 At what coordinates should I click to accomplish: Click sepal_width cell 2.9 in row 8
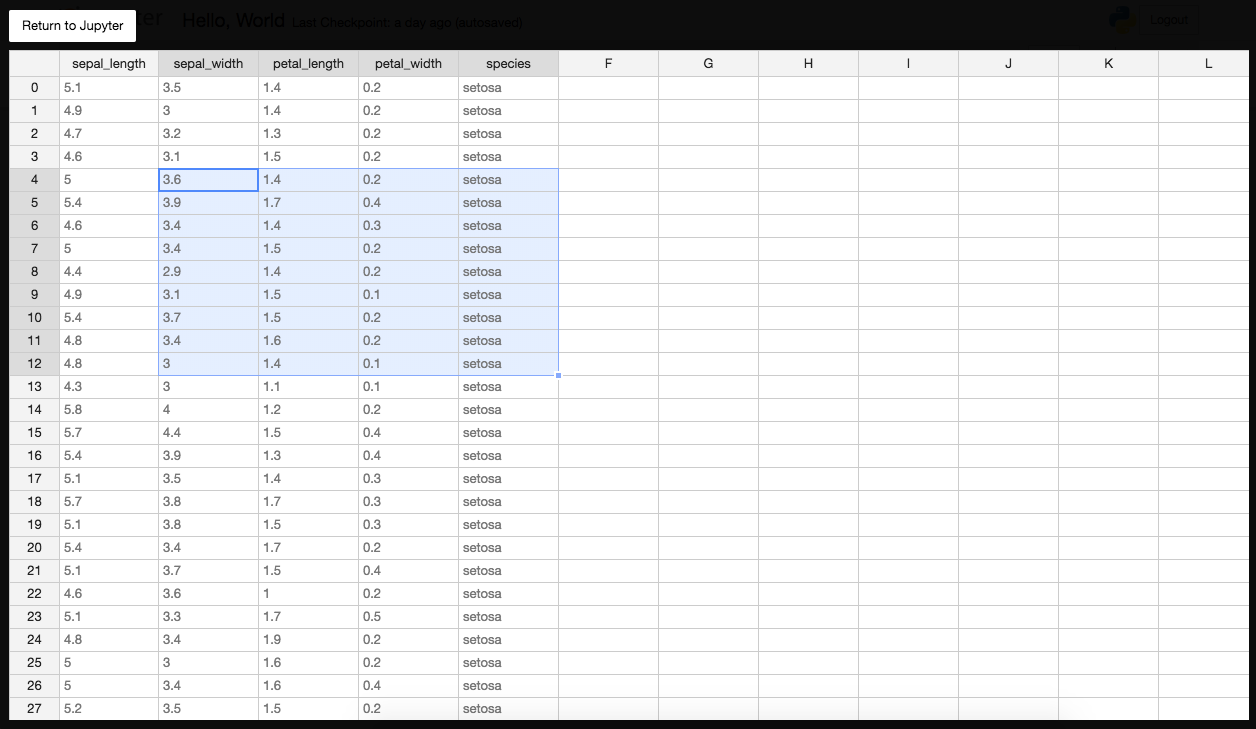click(x=209, y=272)
